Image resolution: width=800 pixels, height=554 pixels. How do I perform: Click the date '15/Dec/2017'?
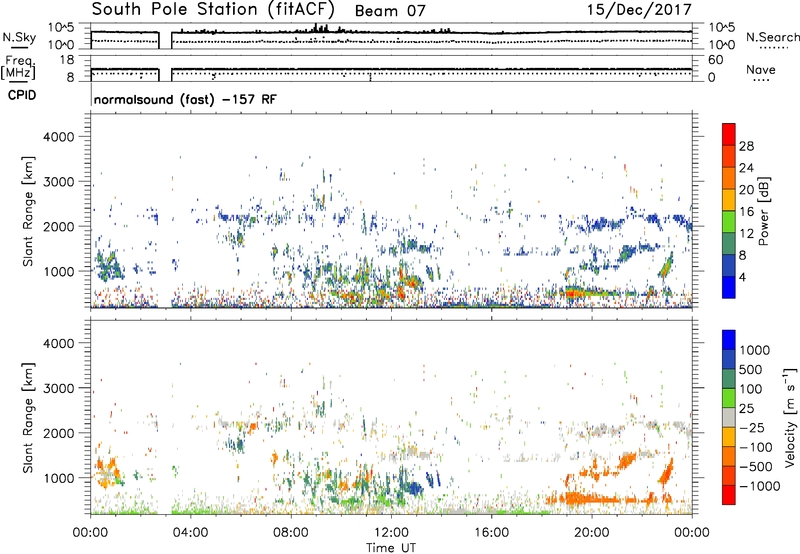tap(639, 9)
